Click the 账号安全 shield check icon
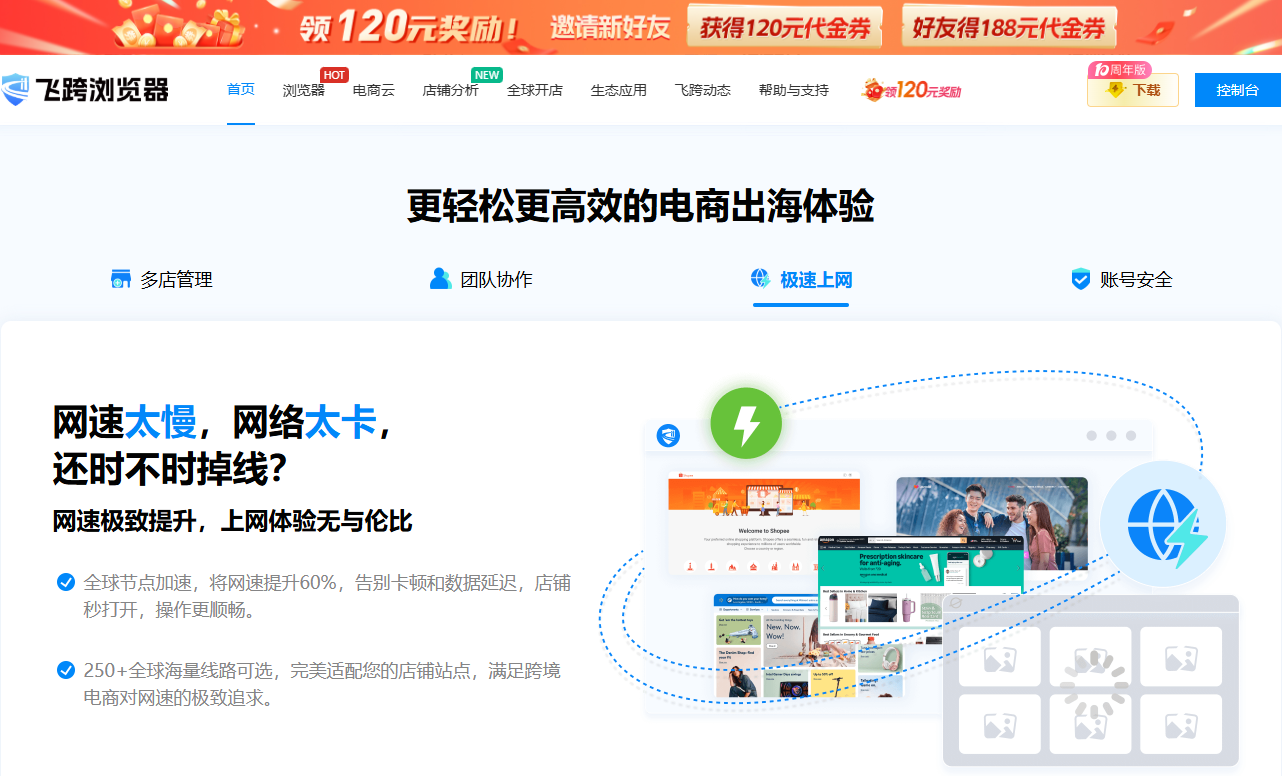The width and height of the screenshot is (1282, 776). tap(1080, 279)
